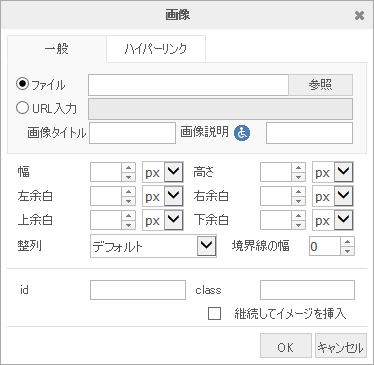
Task: Select the 一般 tab
Action: [x=57, y=49]
